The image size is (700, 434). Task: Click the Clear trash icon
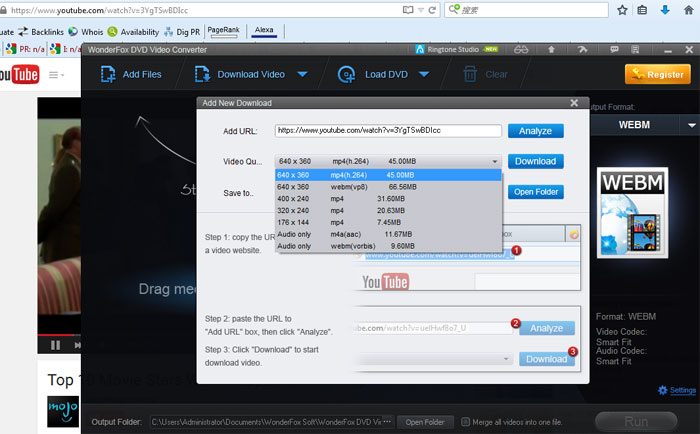(x=470, y=74)
